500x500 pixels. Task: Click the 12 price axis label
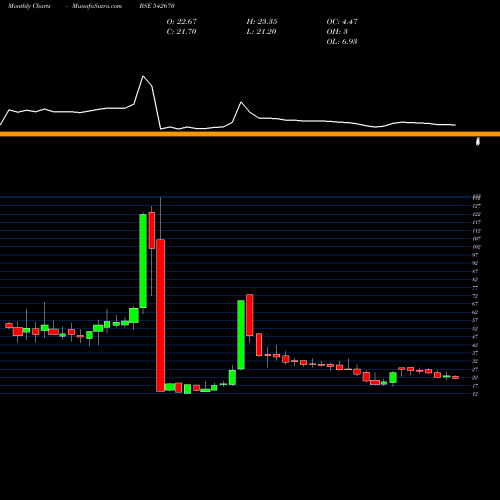pos(475,394)
